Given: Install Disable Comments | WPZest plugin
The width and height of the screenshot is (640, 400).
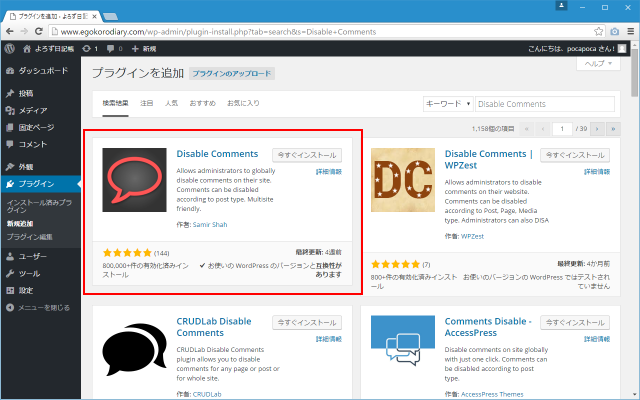Looking at the screenshot, I should [575, 155].
